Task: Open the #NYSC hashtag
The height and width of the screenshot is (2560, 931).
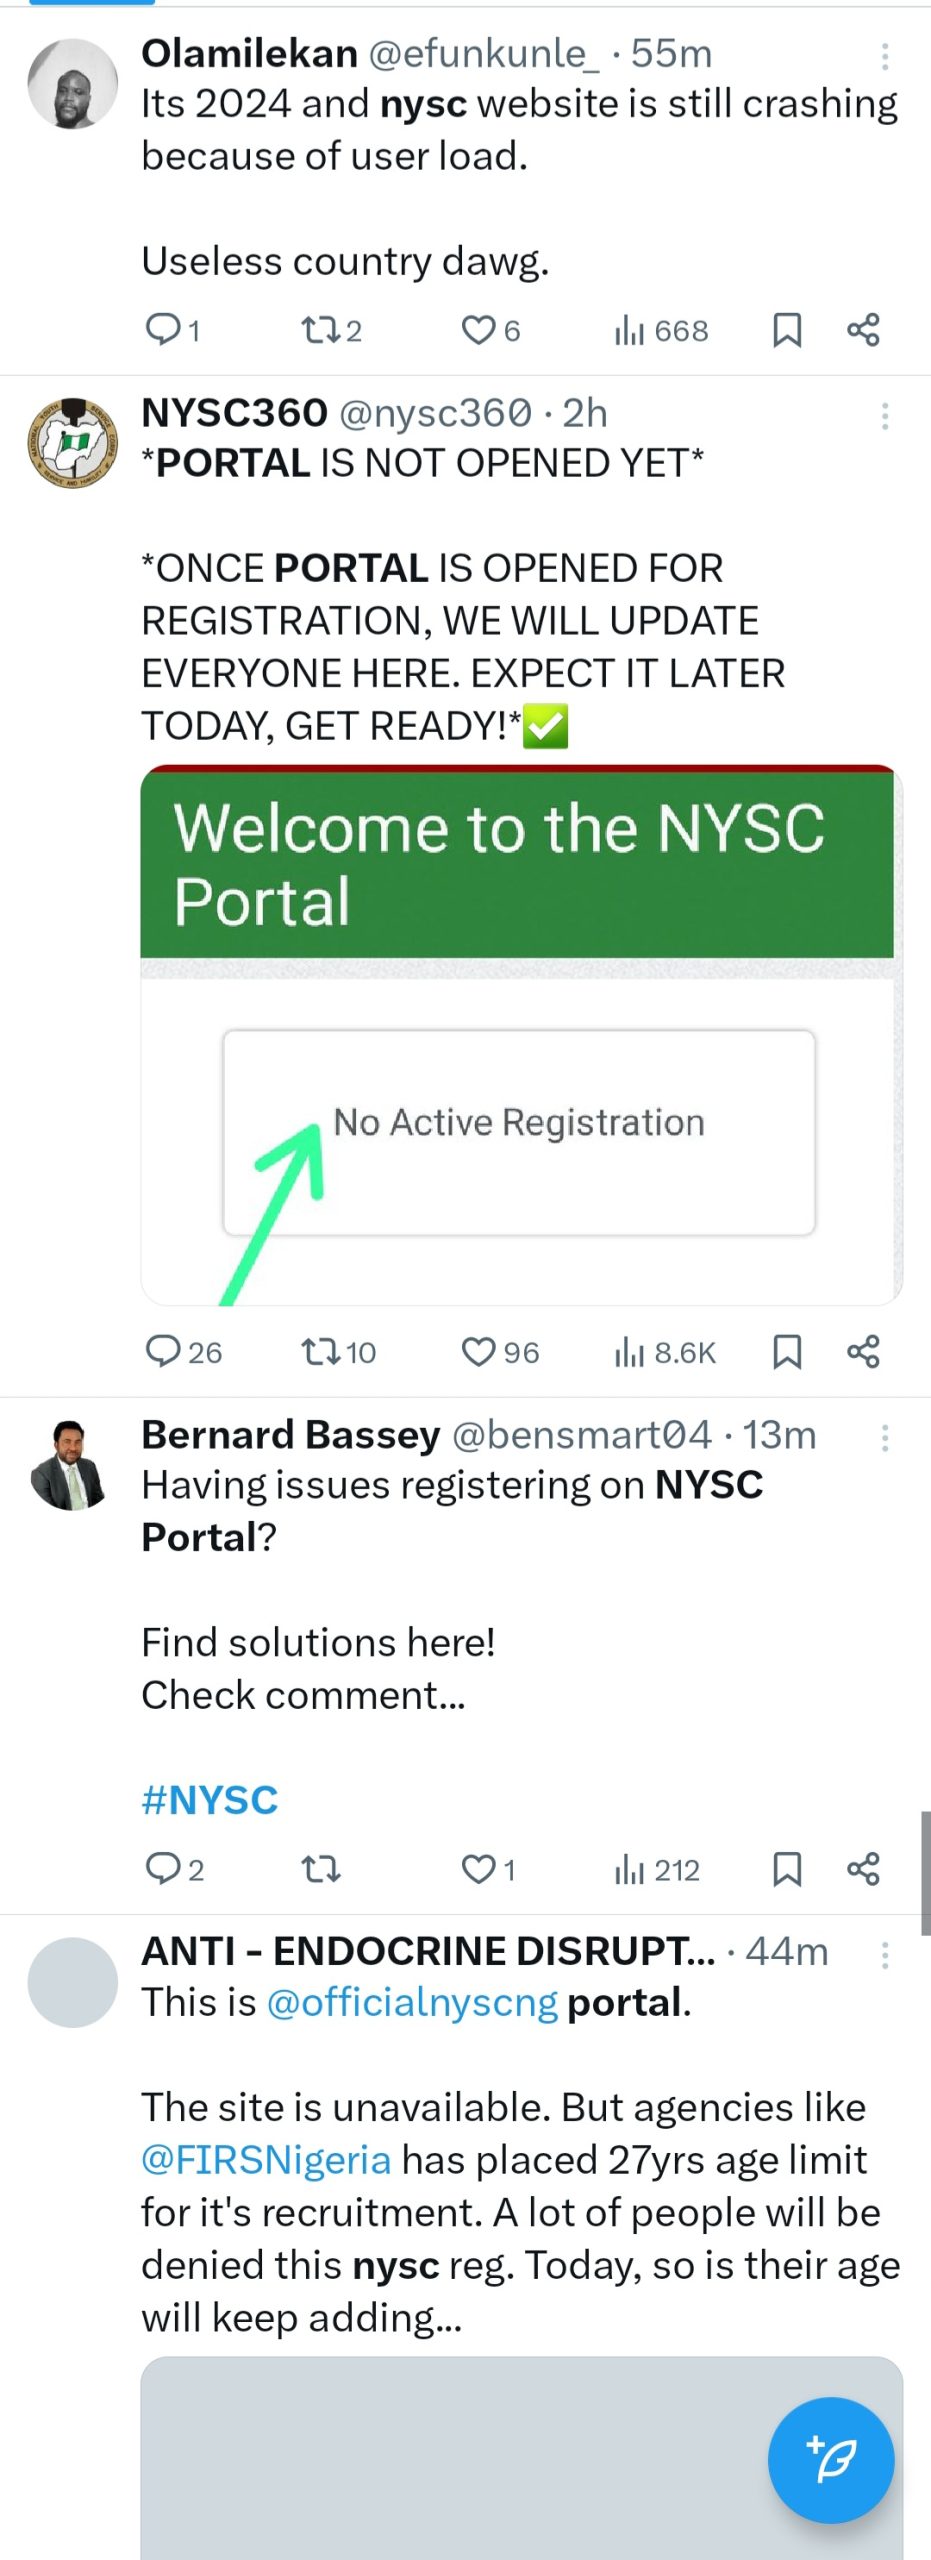Action: [x=210, y=1800]
